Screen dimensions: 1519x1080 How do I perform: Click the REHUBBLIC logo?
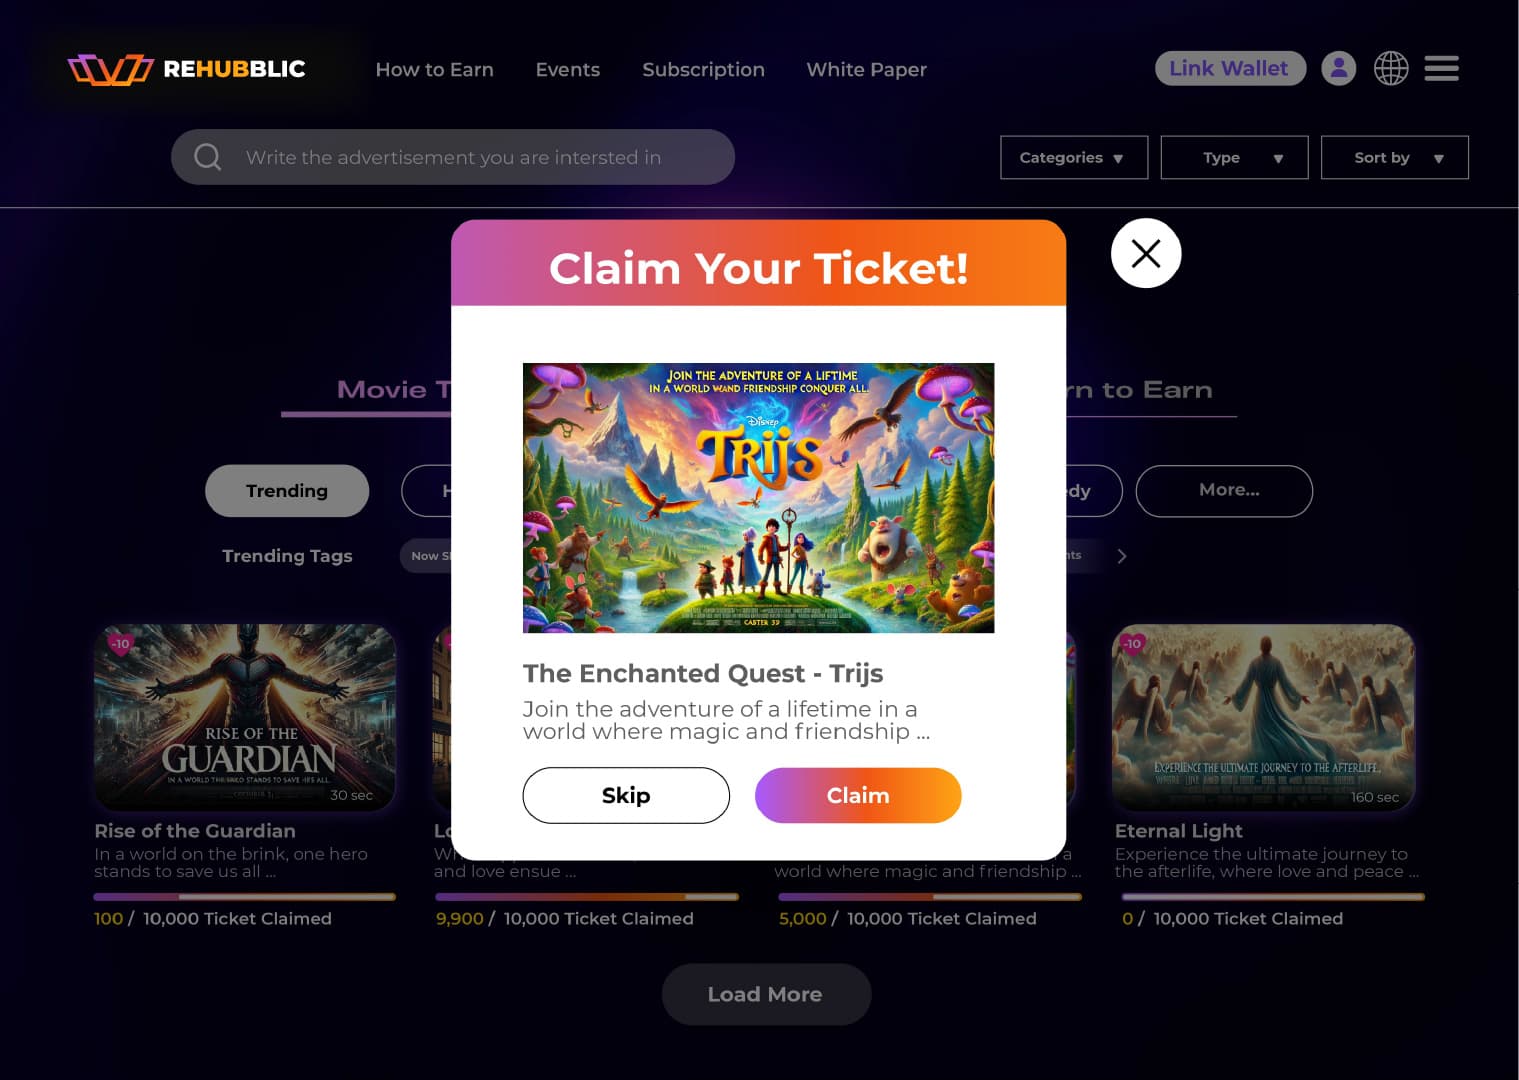point(187,69)
